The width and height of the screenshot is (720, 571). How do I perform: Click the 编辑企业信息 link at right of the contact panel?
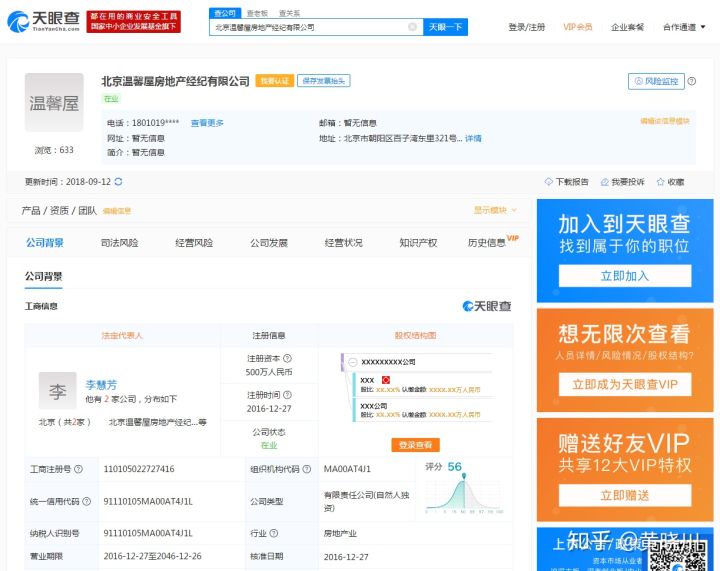click(665, 121)
